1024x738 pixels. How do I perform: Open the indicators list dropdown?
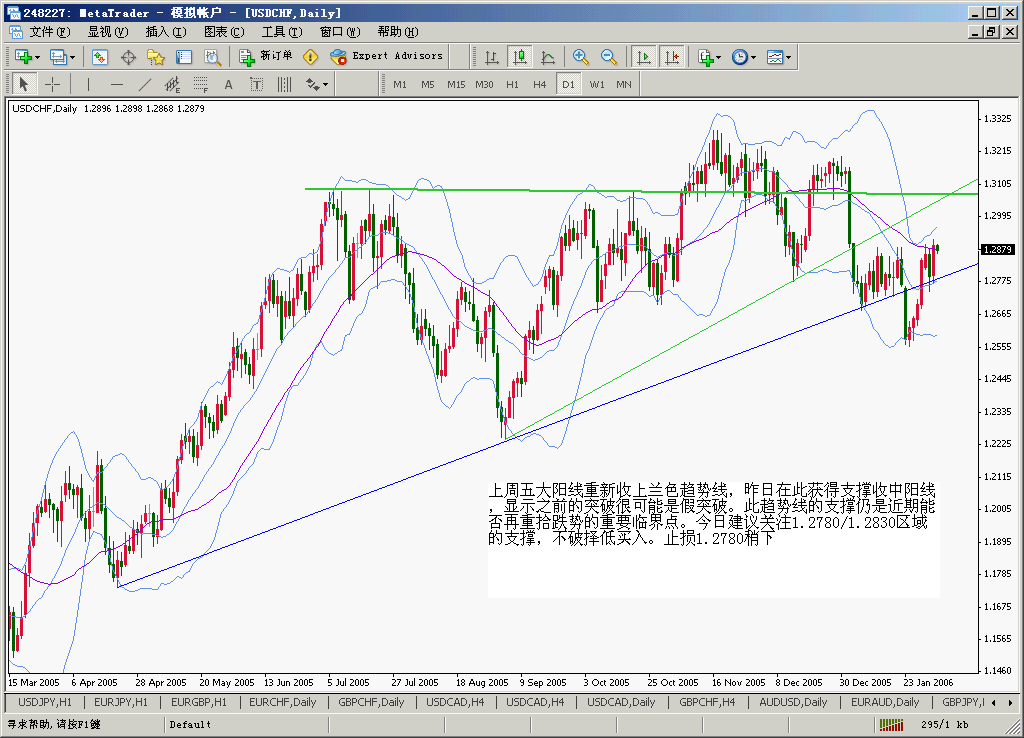(709, 57)
